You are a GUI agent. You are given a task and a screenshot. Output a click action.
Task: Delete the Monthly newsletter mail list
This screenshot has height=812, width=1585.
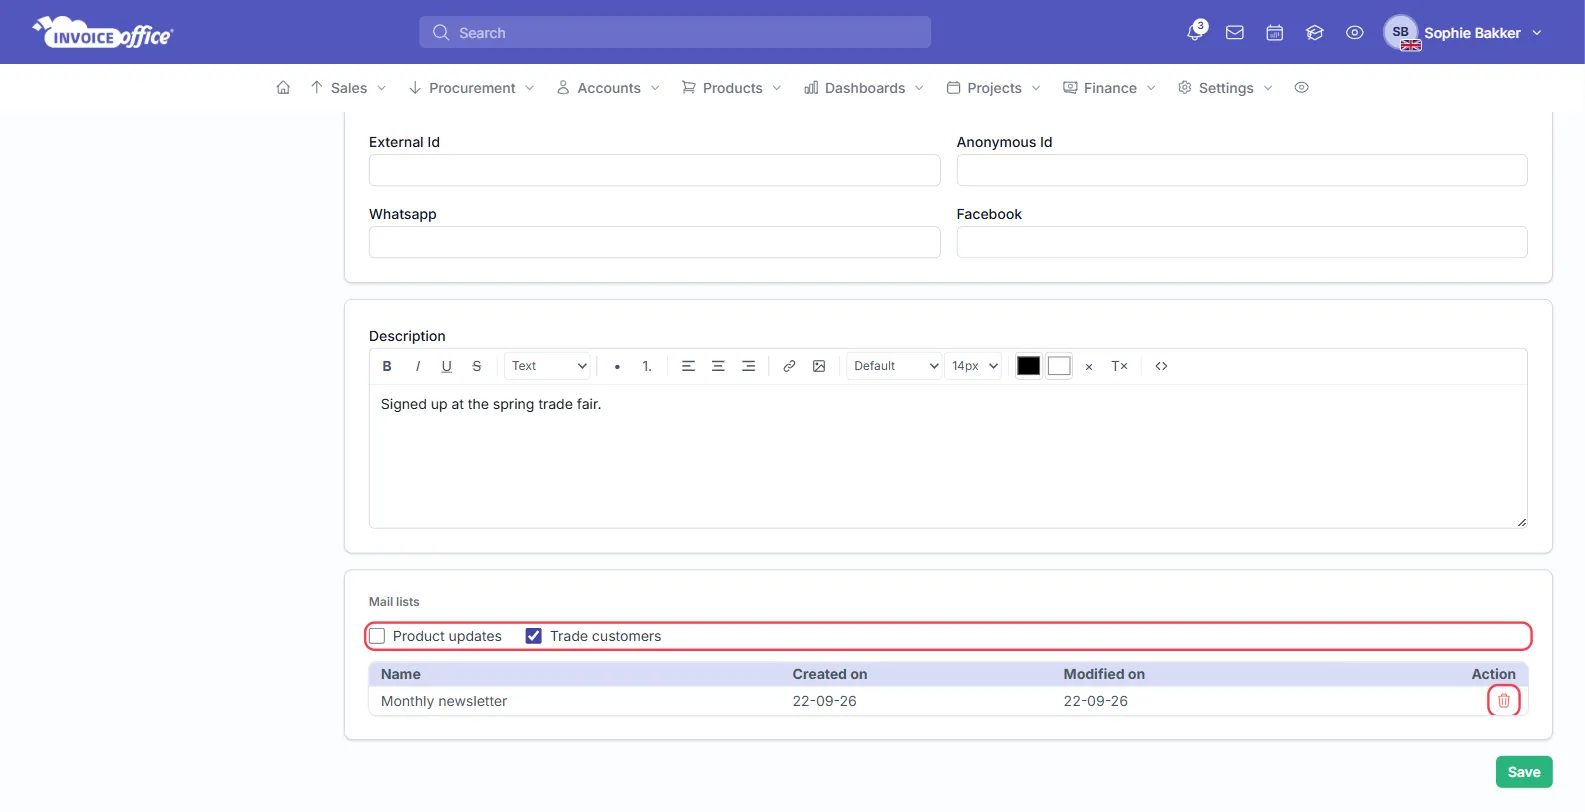(x=1504, y=701)
